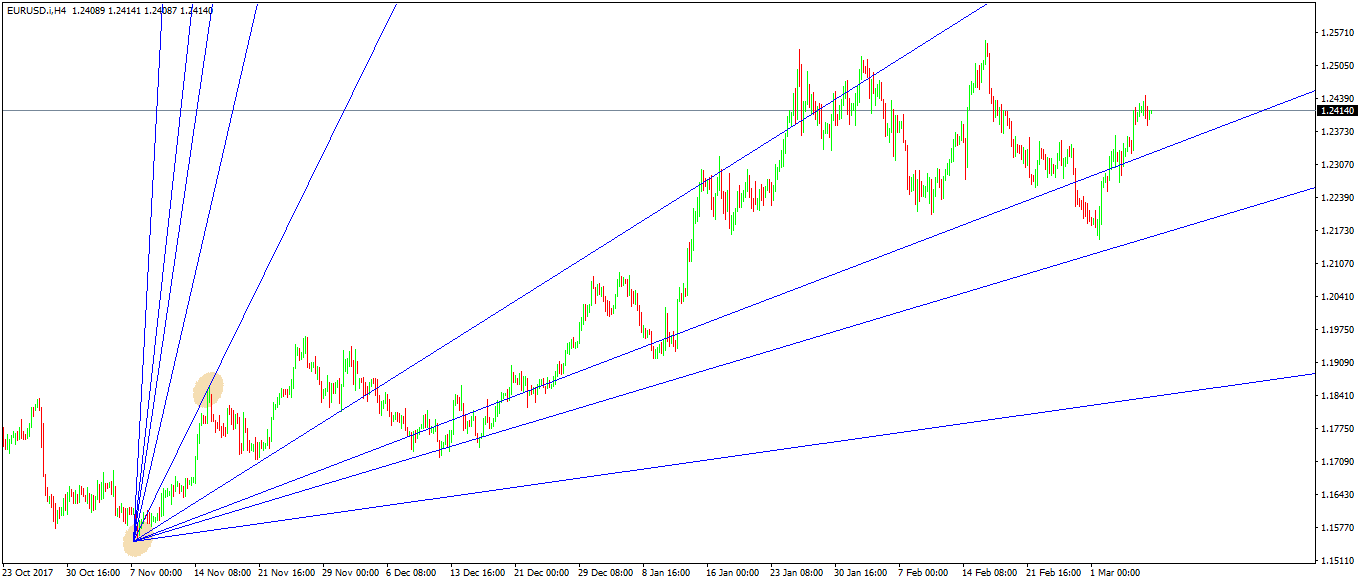Click the 1.25050 price axis label
Screen dimensions: 1358x584
(x=1337, y=66)
